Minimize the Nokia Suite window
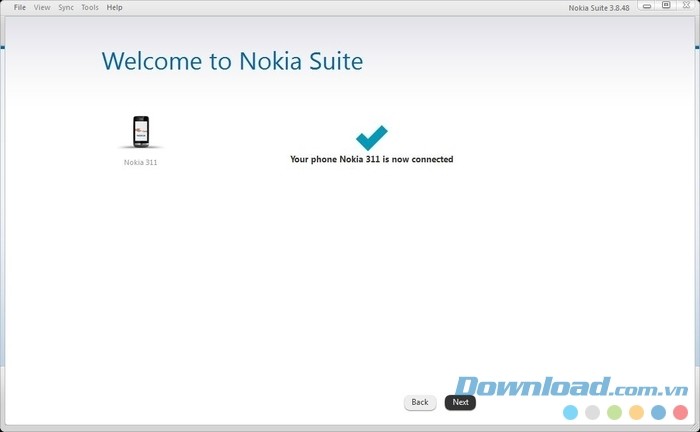Viewport: 700px width, 432px height. click(x=647, y=6)
